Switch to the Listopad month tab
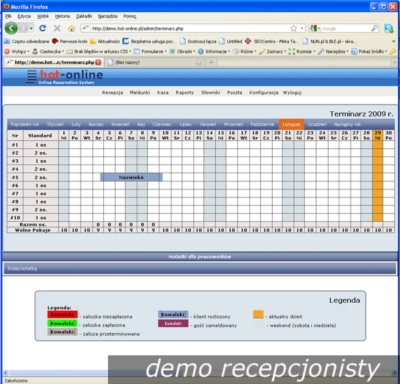The height and width of the screenshot is (384, 400). click(291, 124)
